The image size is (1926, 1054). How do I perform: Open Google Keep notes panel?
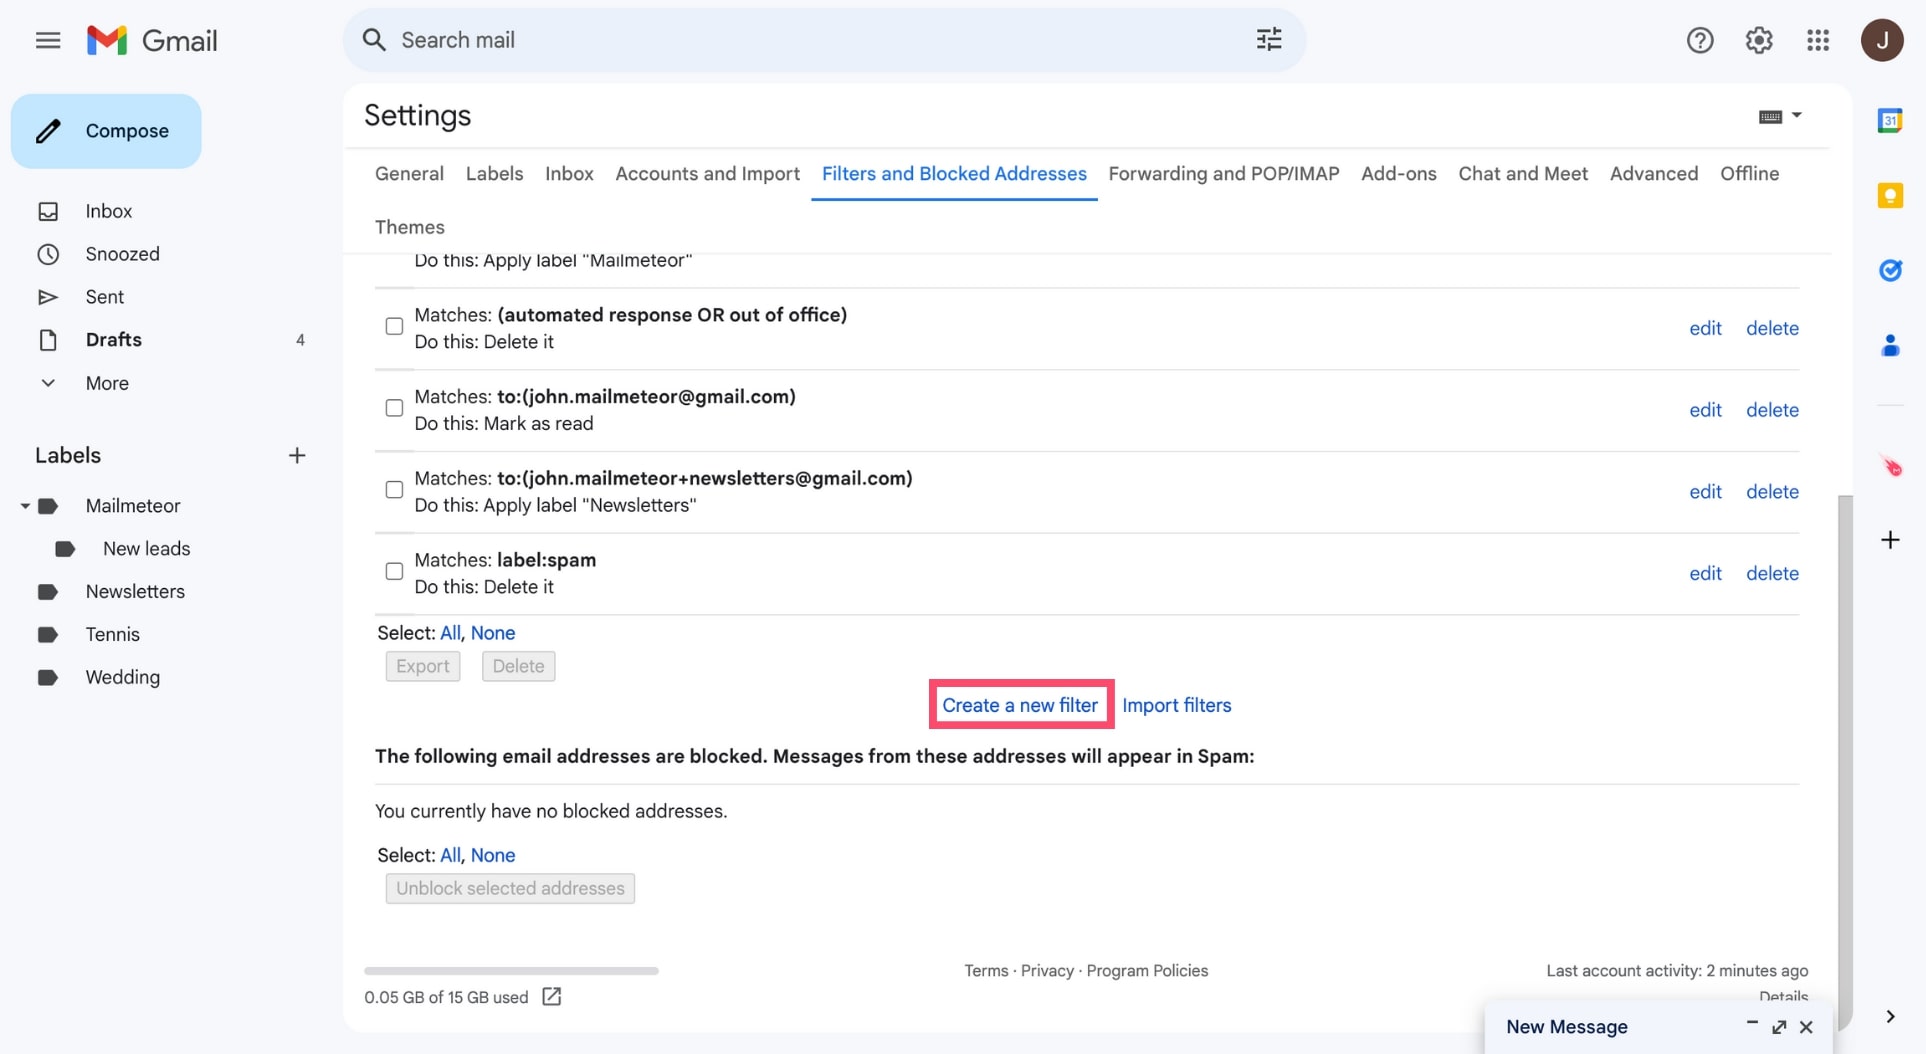[x=1890, y=196]
